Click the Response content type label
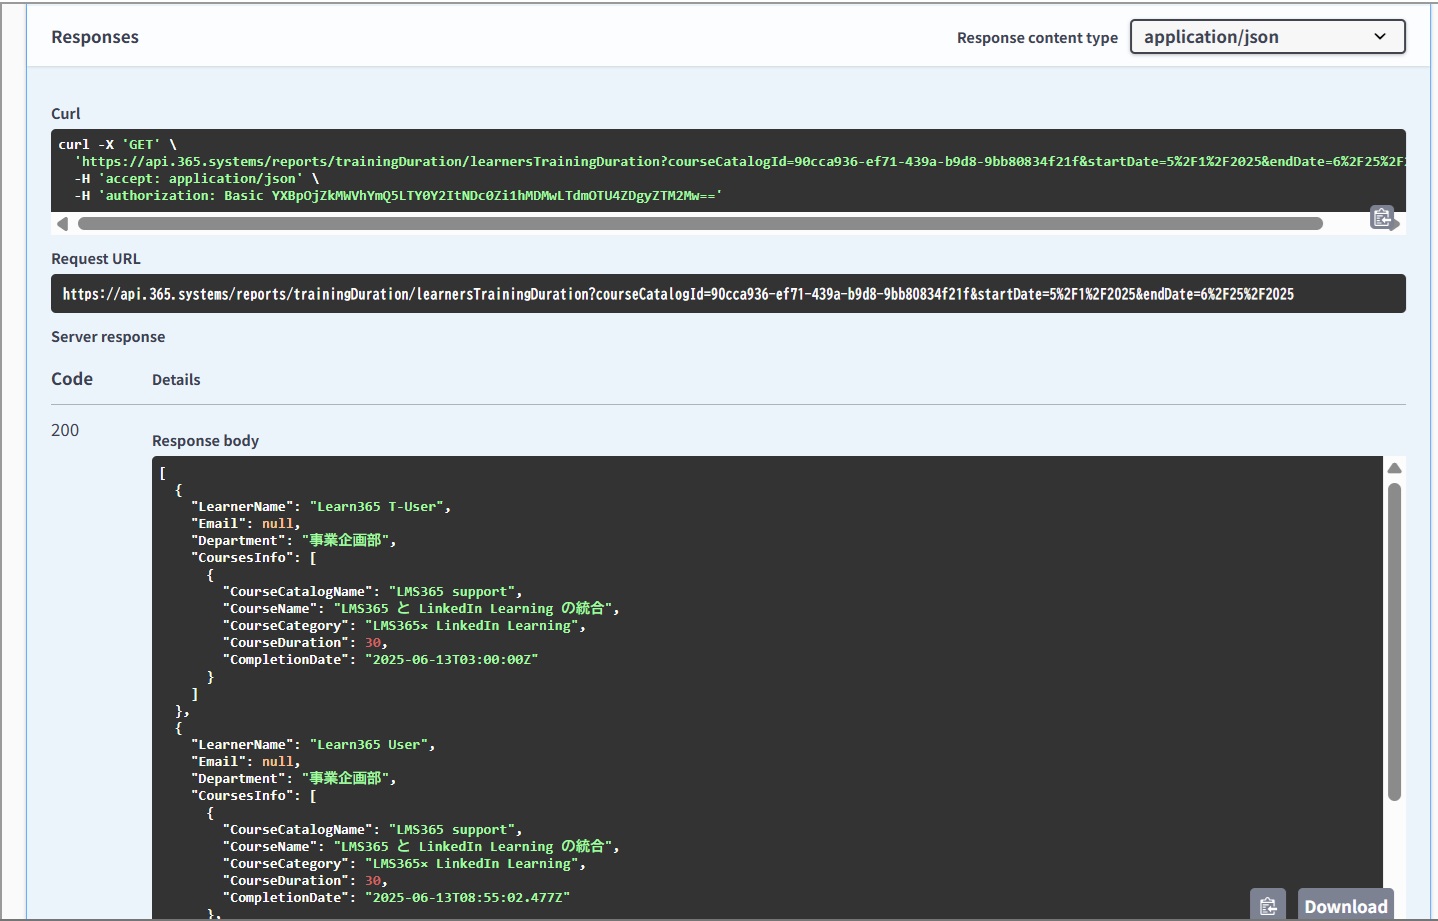This screenshot has width=1438, height=921. click(1037, 38)
